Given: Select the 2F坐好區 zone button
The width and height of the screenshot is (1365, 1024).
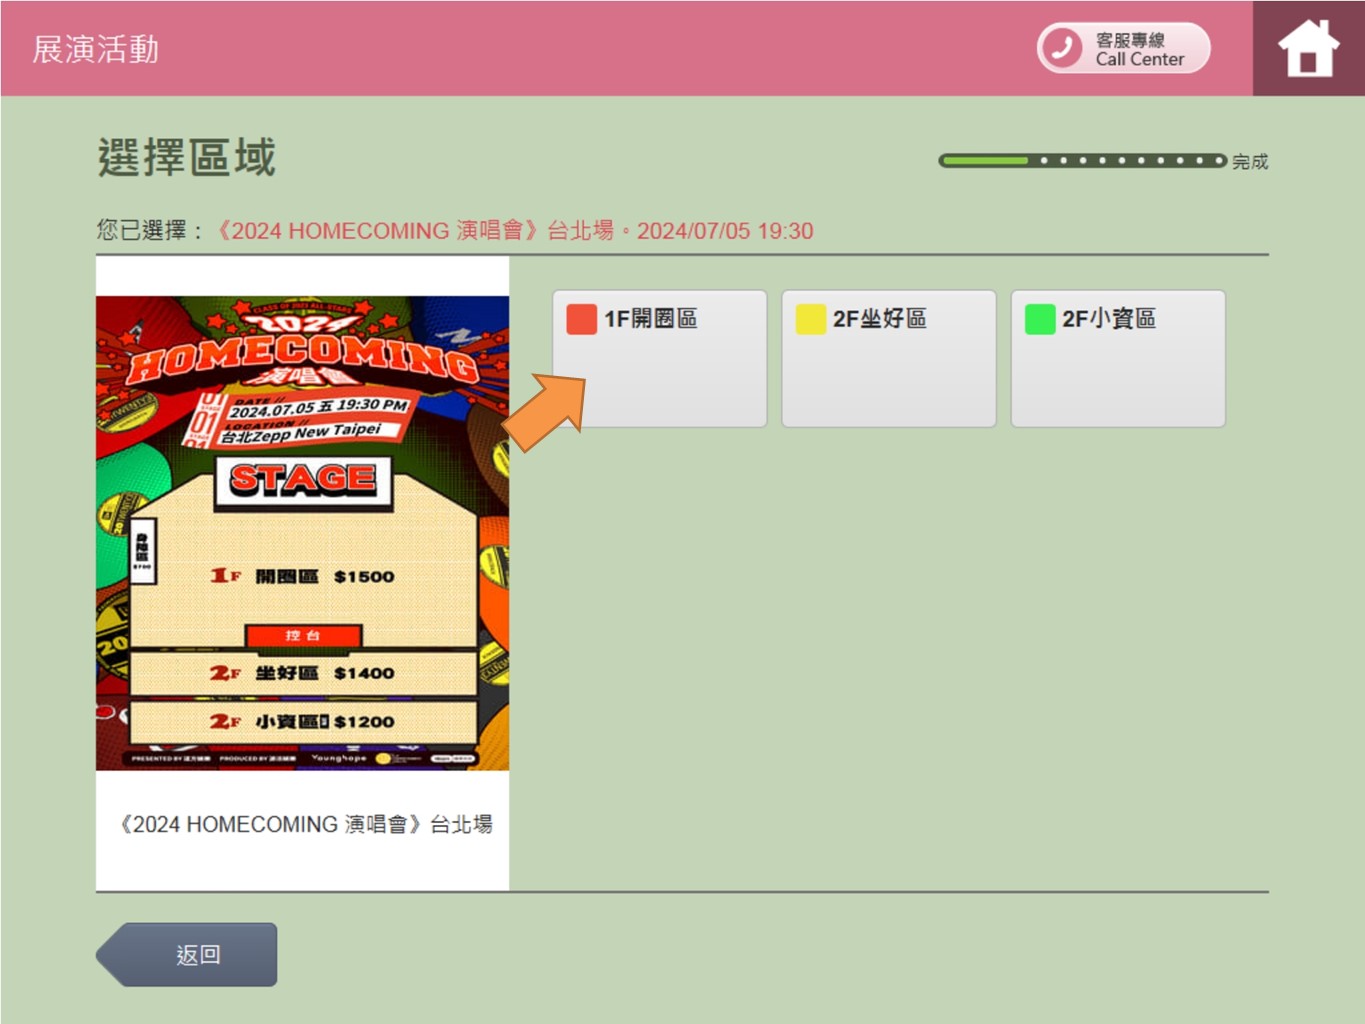Looking at the screenshot, I should [x=889, y=359].
